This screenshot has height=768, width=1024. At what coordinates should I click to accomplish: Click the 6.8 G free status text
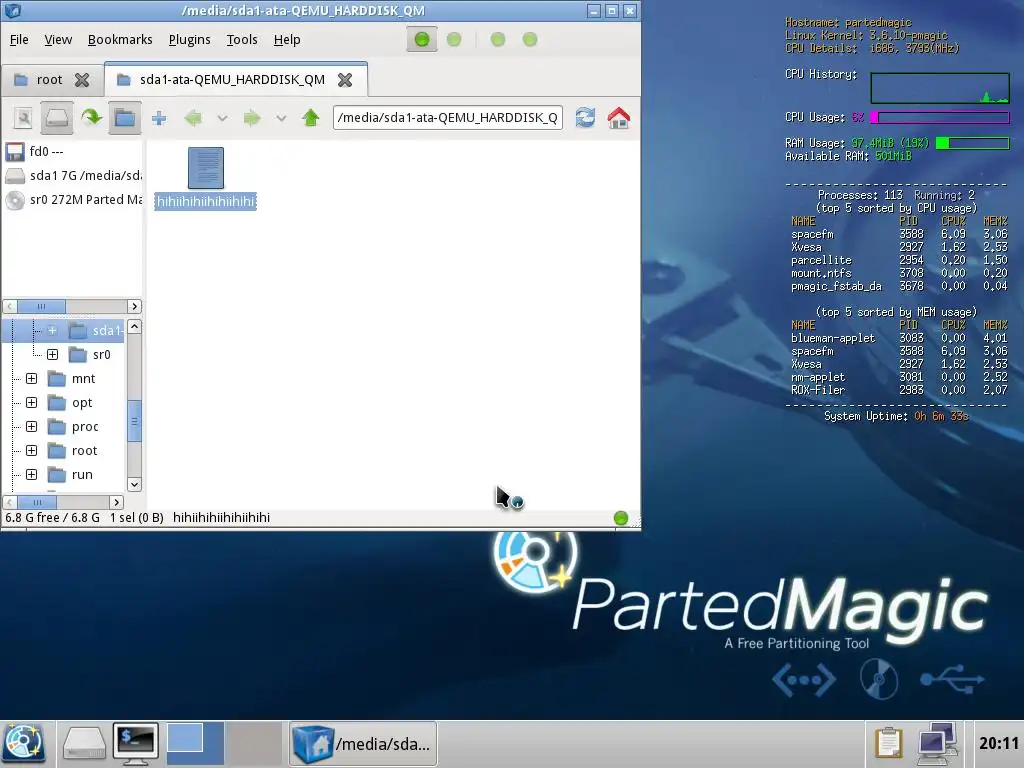tap(52, 518)
